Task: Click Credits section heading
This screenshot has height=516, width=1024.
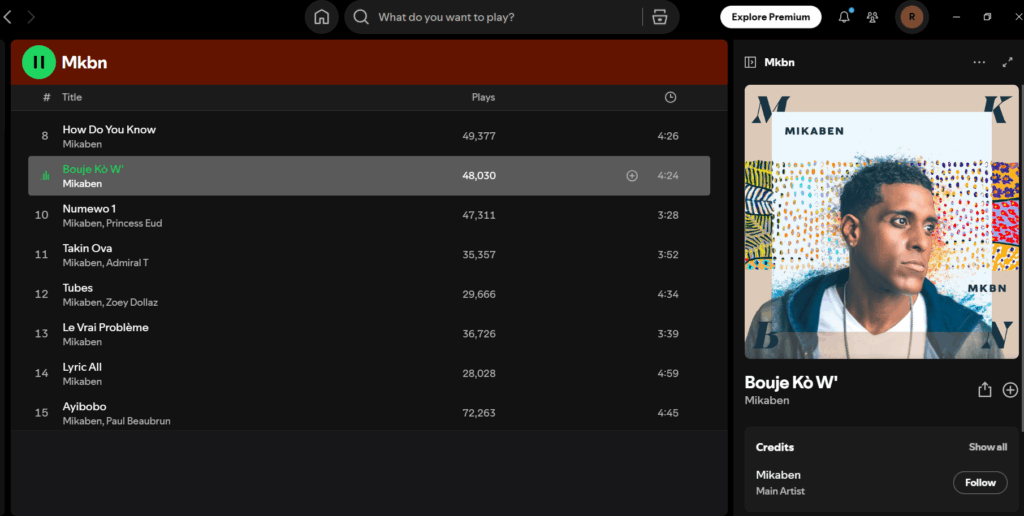Action: pos(775,447)
